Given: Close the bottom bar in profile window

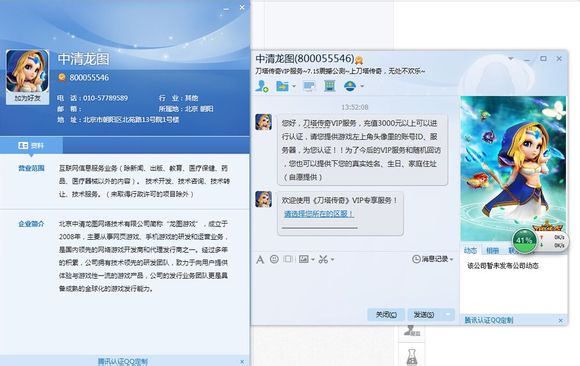Looking at the screenshot, I should click(242, 362).
